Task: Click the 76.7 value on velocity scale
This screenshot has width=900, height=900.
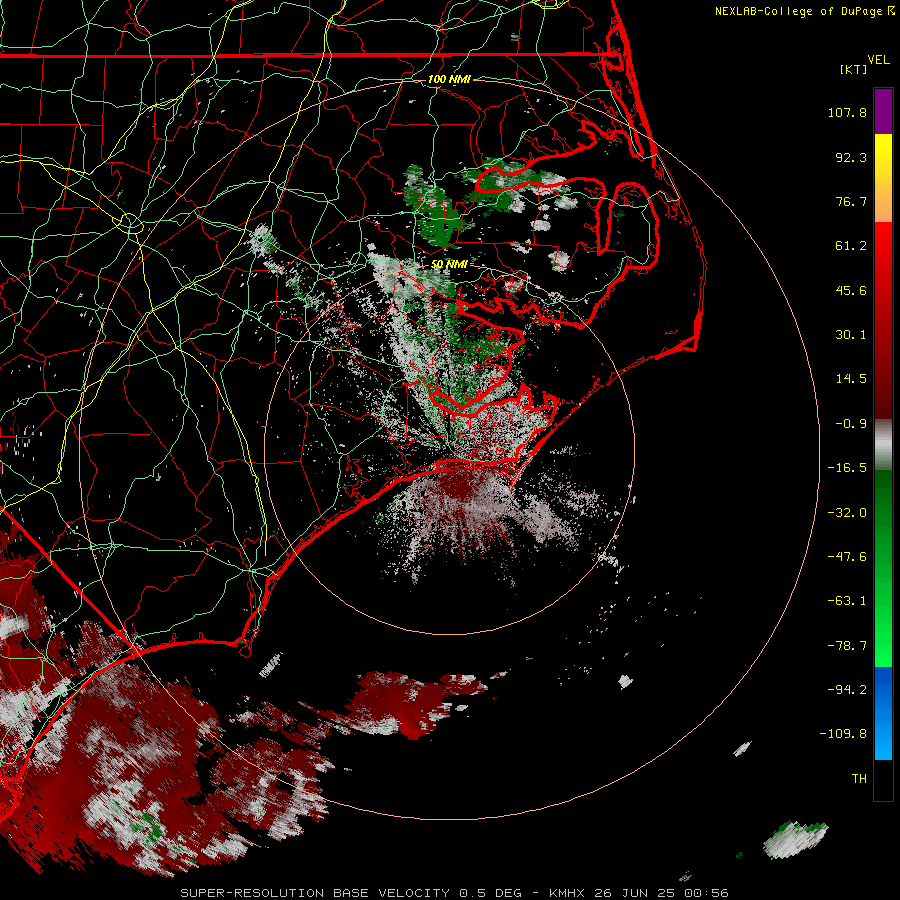Action: click(851, 201)
